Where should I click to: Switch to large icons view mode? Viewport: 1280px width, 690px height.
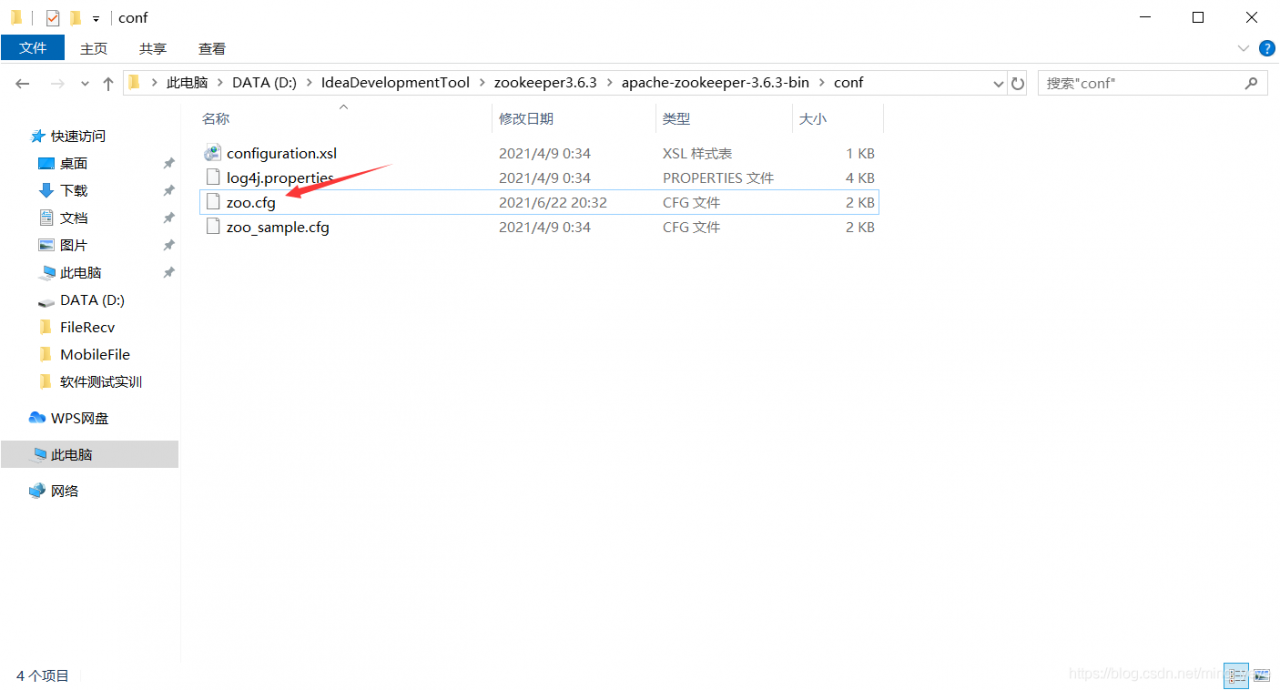point(1262,676)
